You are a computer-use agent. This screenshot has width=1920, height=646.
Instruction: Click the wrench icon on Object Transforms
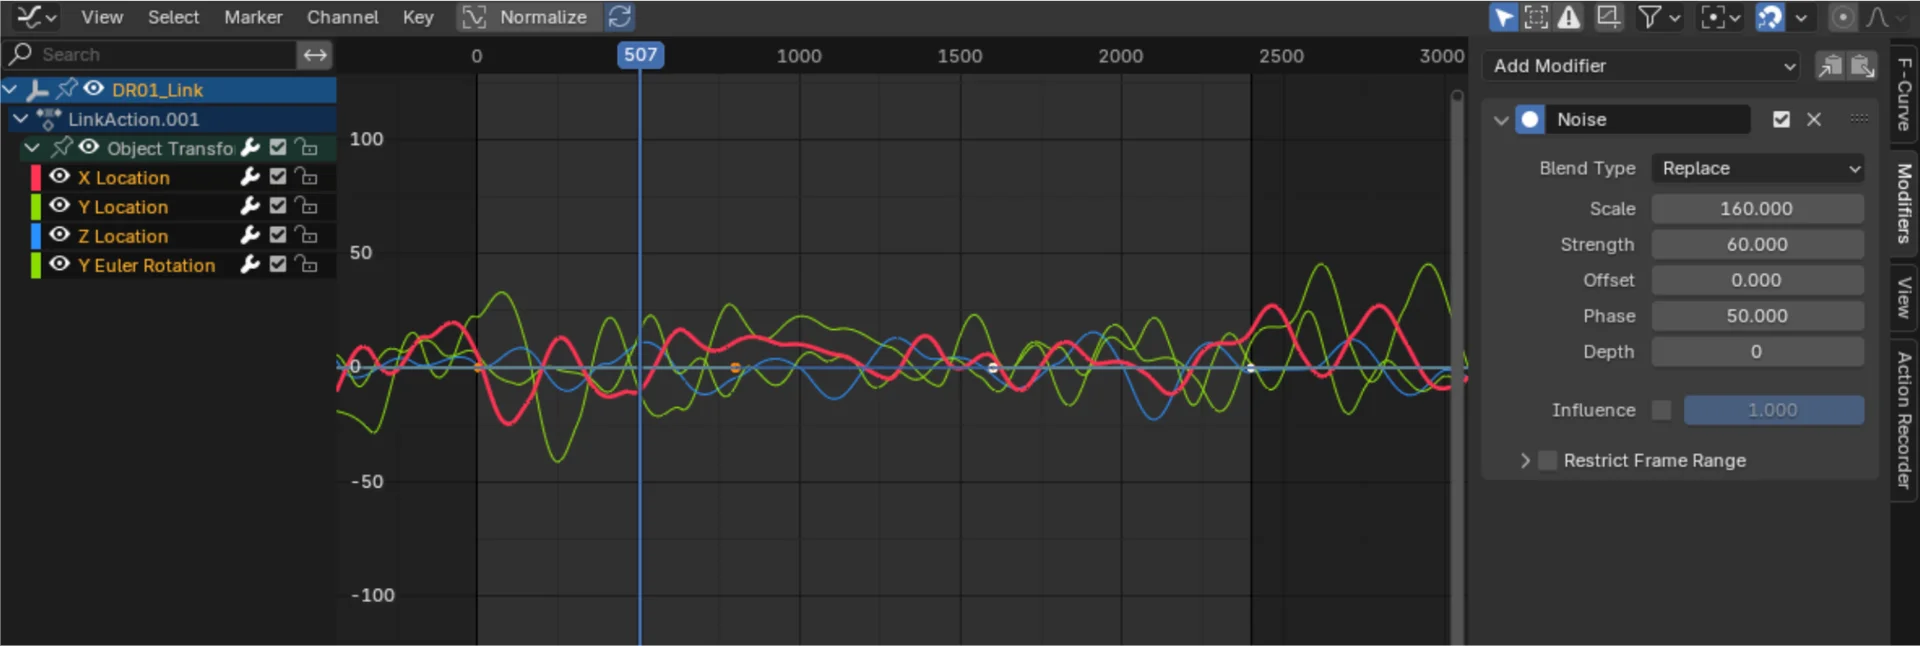[250, 148]
